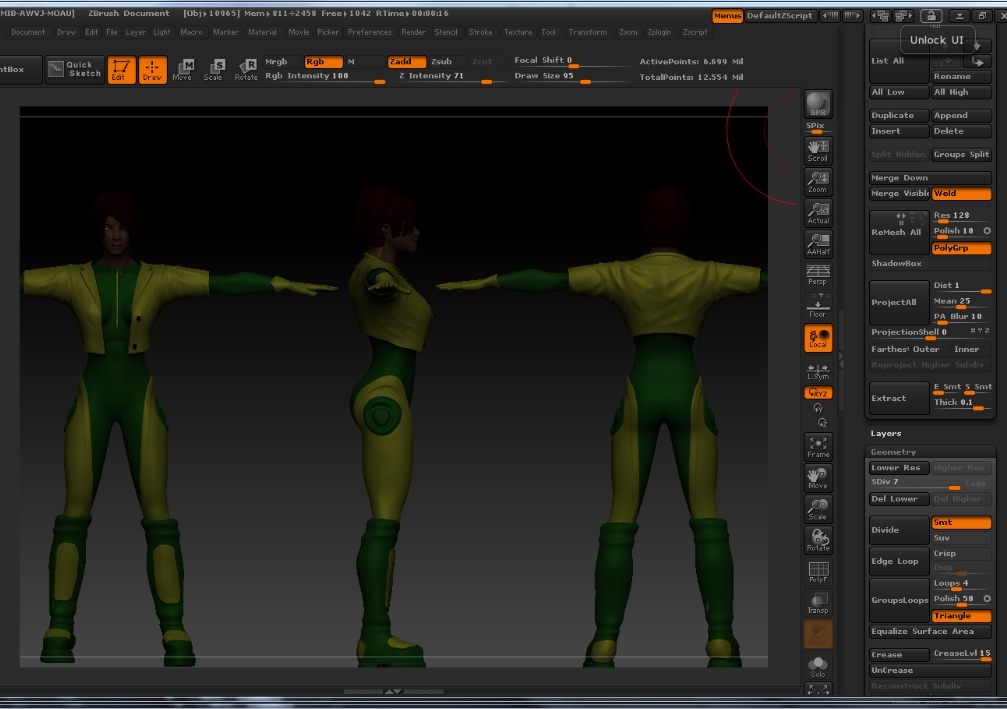Image resolution: width=1007 pixels, height=709 pixels.
Task: Activate Edit mode in the top toolbar
Action: point(121,69)
